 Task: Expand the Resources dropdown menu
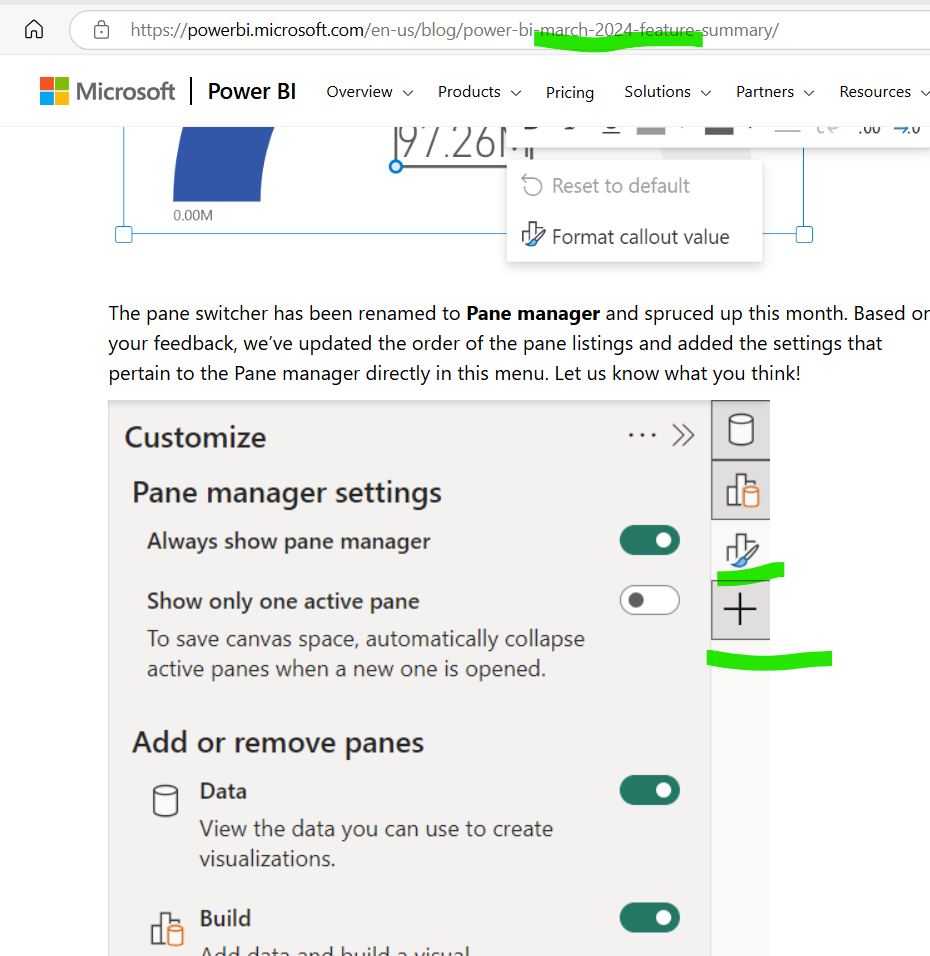coord(884,92)
